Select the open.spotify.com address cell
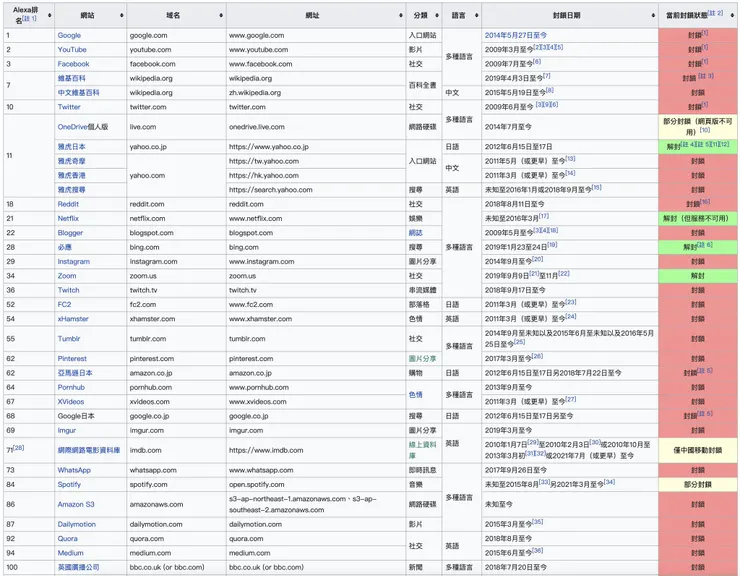 pyautogui.click(x=316, y=484)
